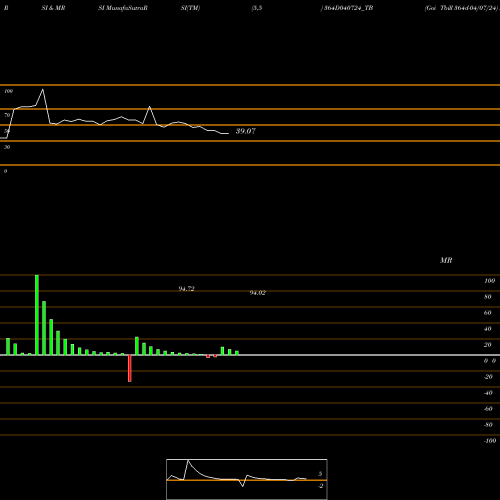
Task: Click the RSI value label 39.07
Action: pos(246,131)
